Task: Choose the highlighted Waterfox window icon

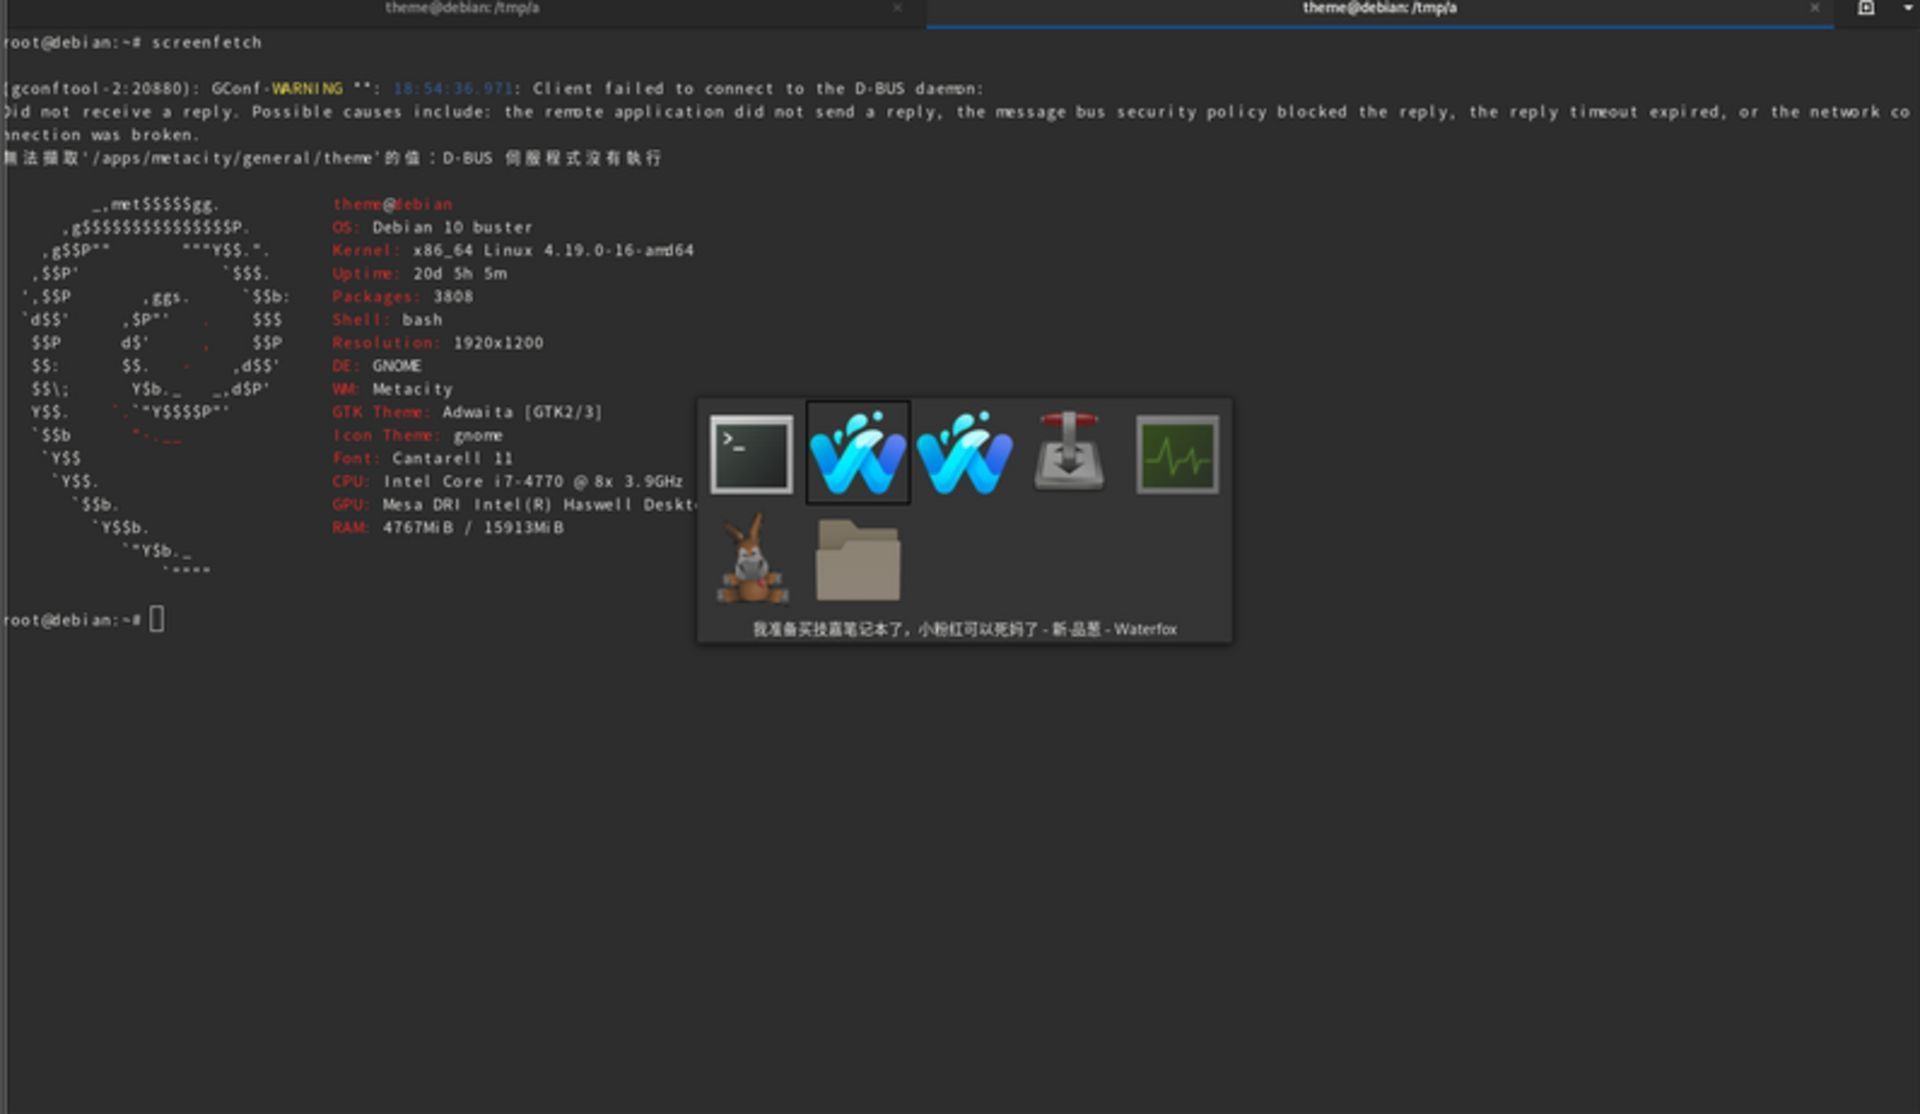Action: [x=858, y=455]
